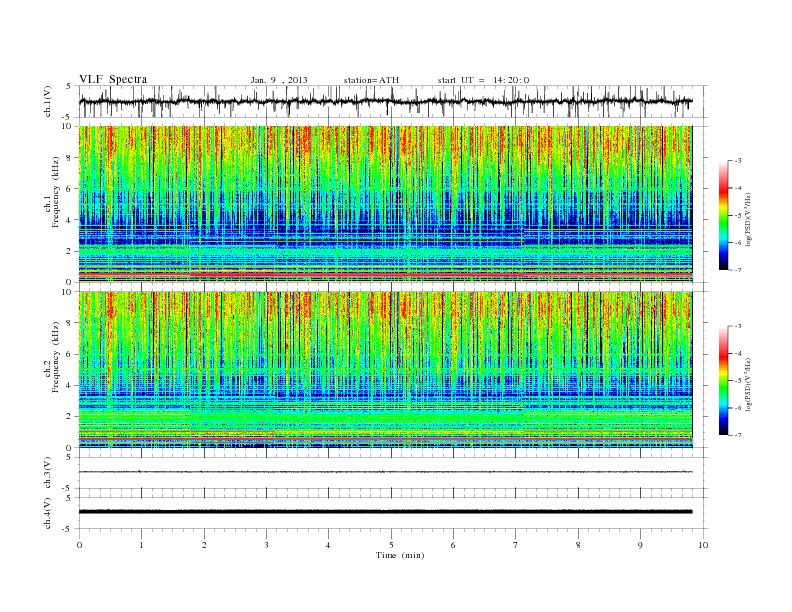Click tick label "8" on the Time axis
This screenshot has width=792, height=612.
pyautogui.click(x=578, y=545)
